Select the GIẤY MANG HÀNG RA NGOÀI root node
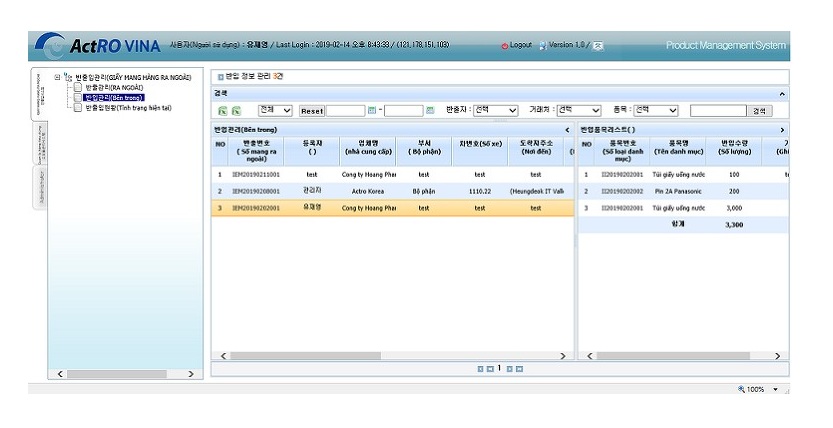This screenshot has width=833, height=428. point(133,78)
